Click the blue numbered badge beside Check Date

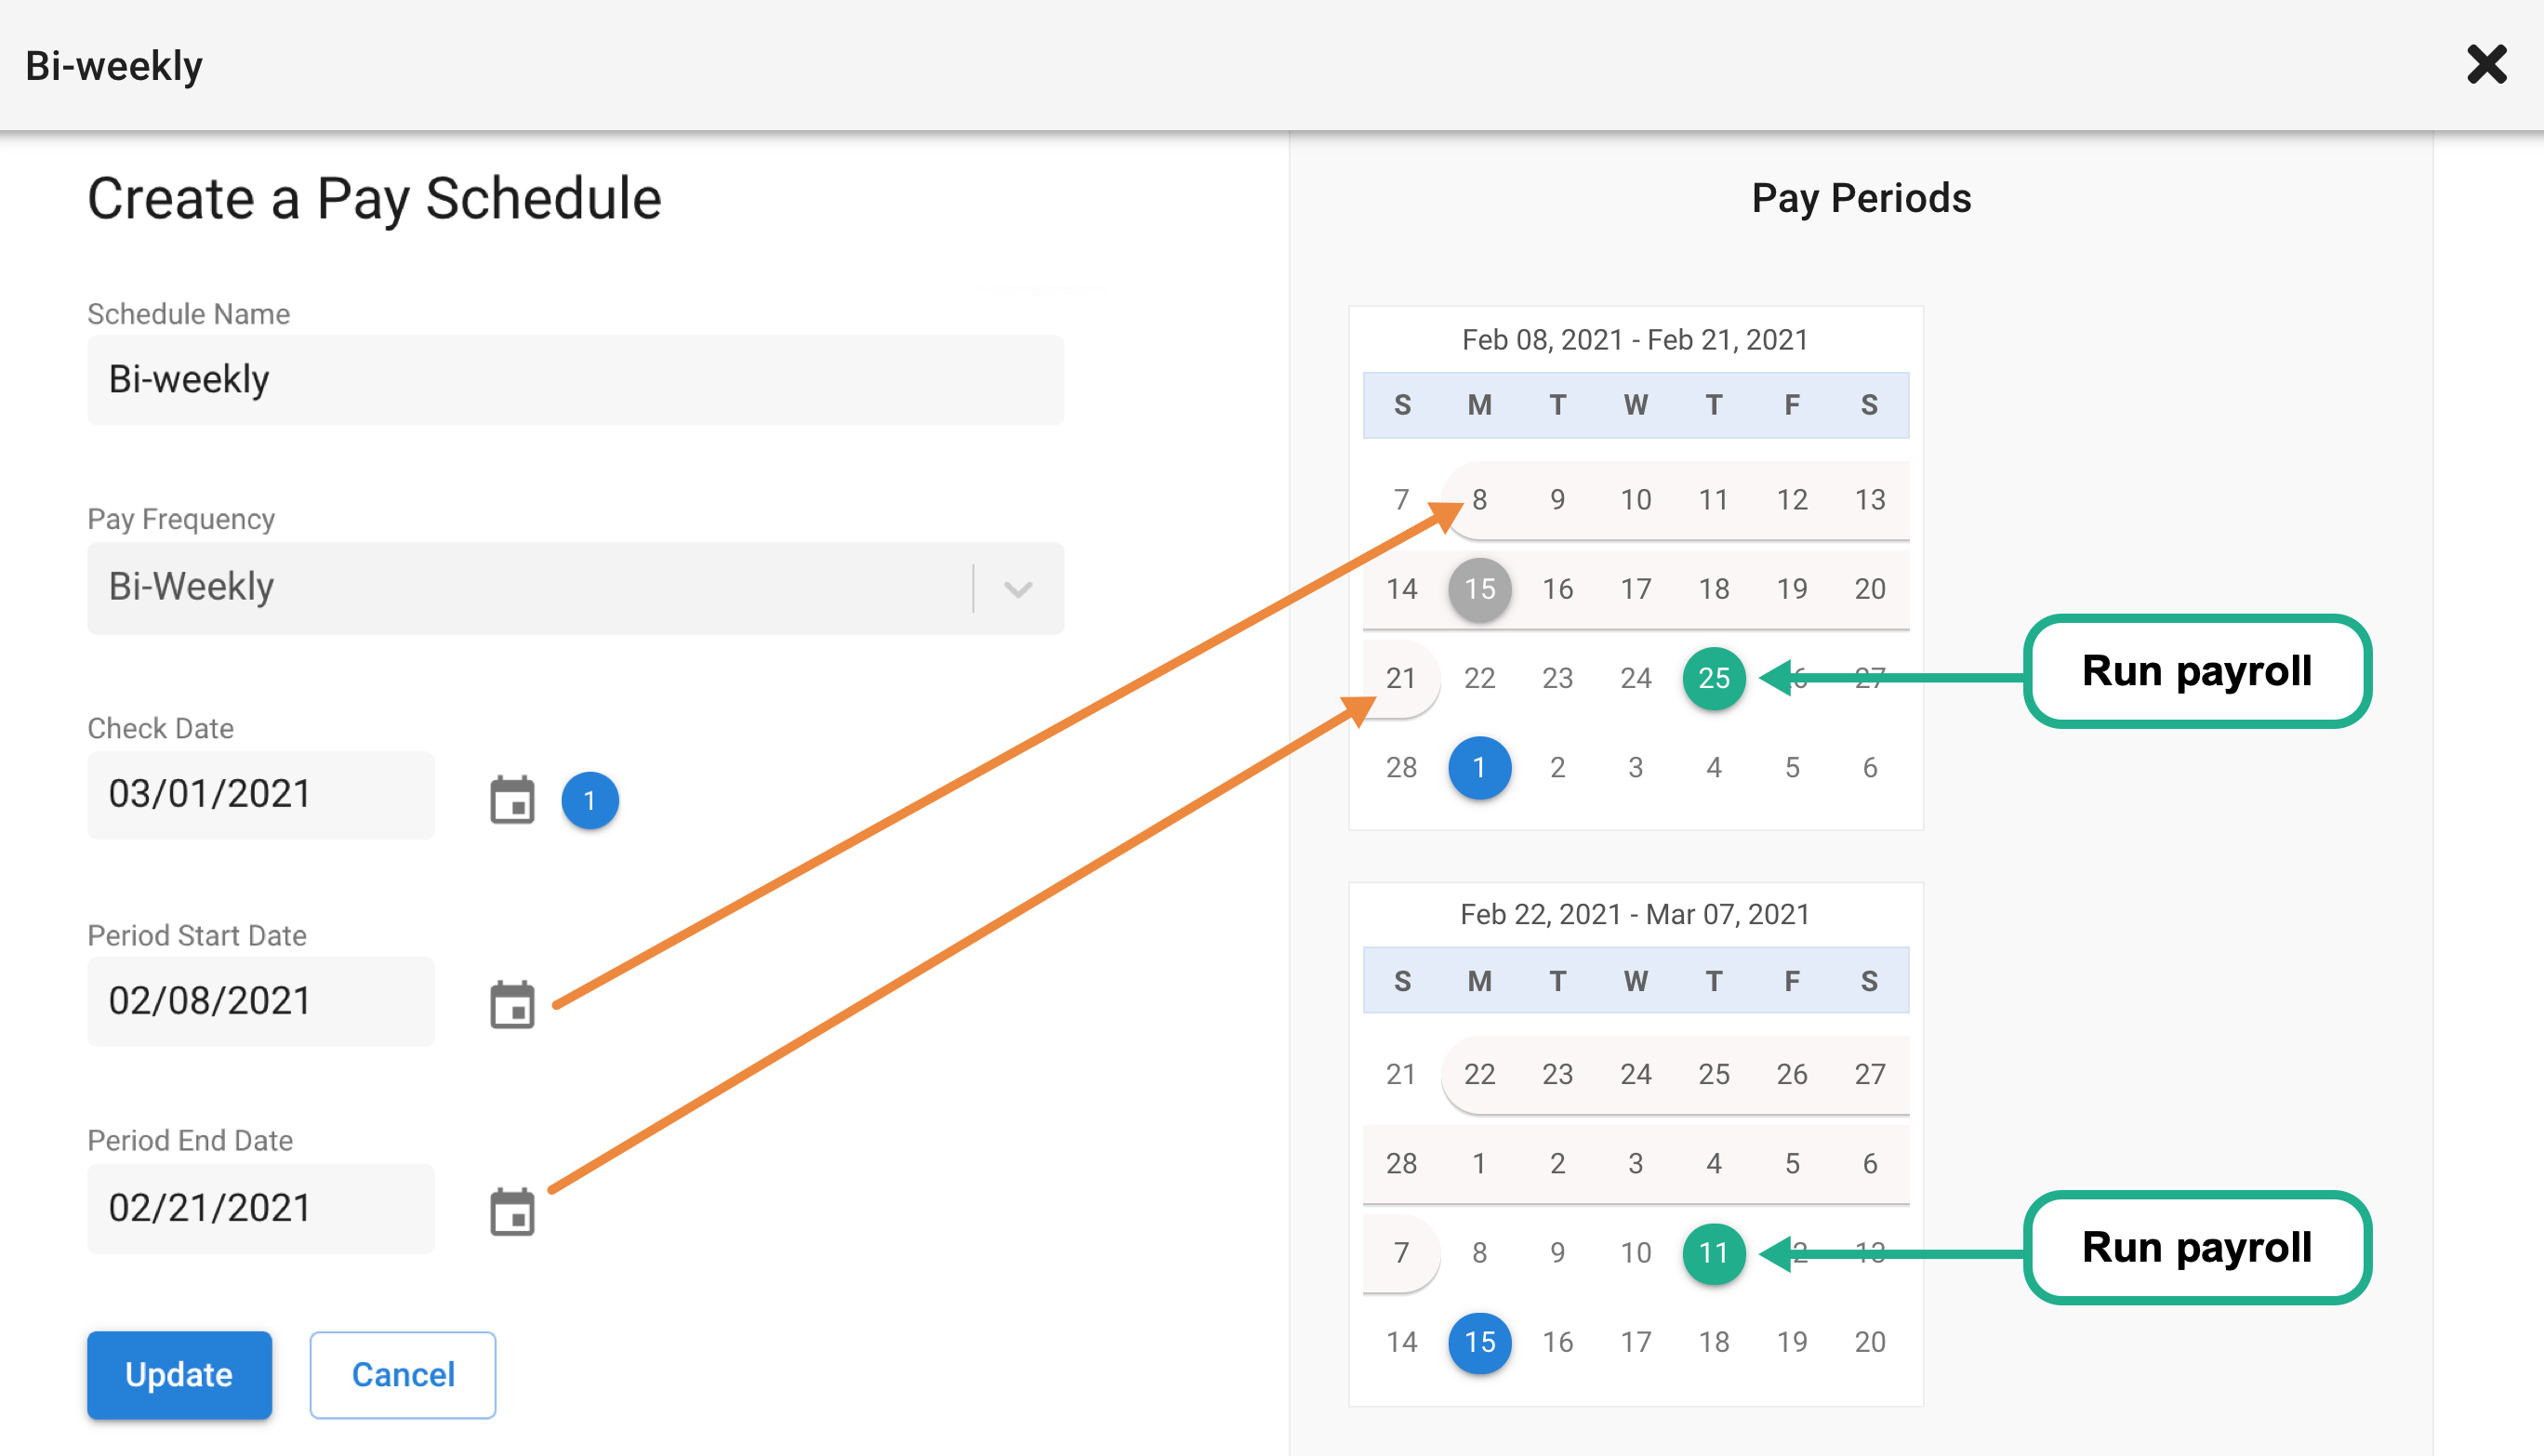coord(590,800)
